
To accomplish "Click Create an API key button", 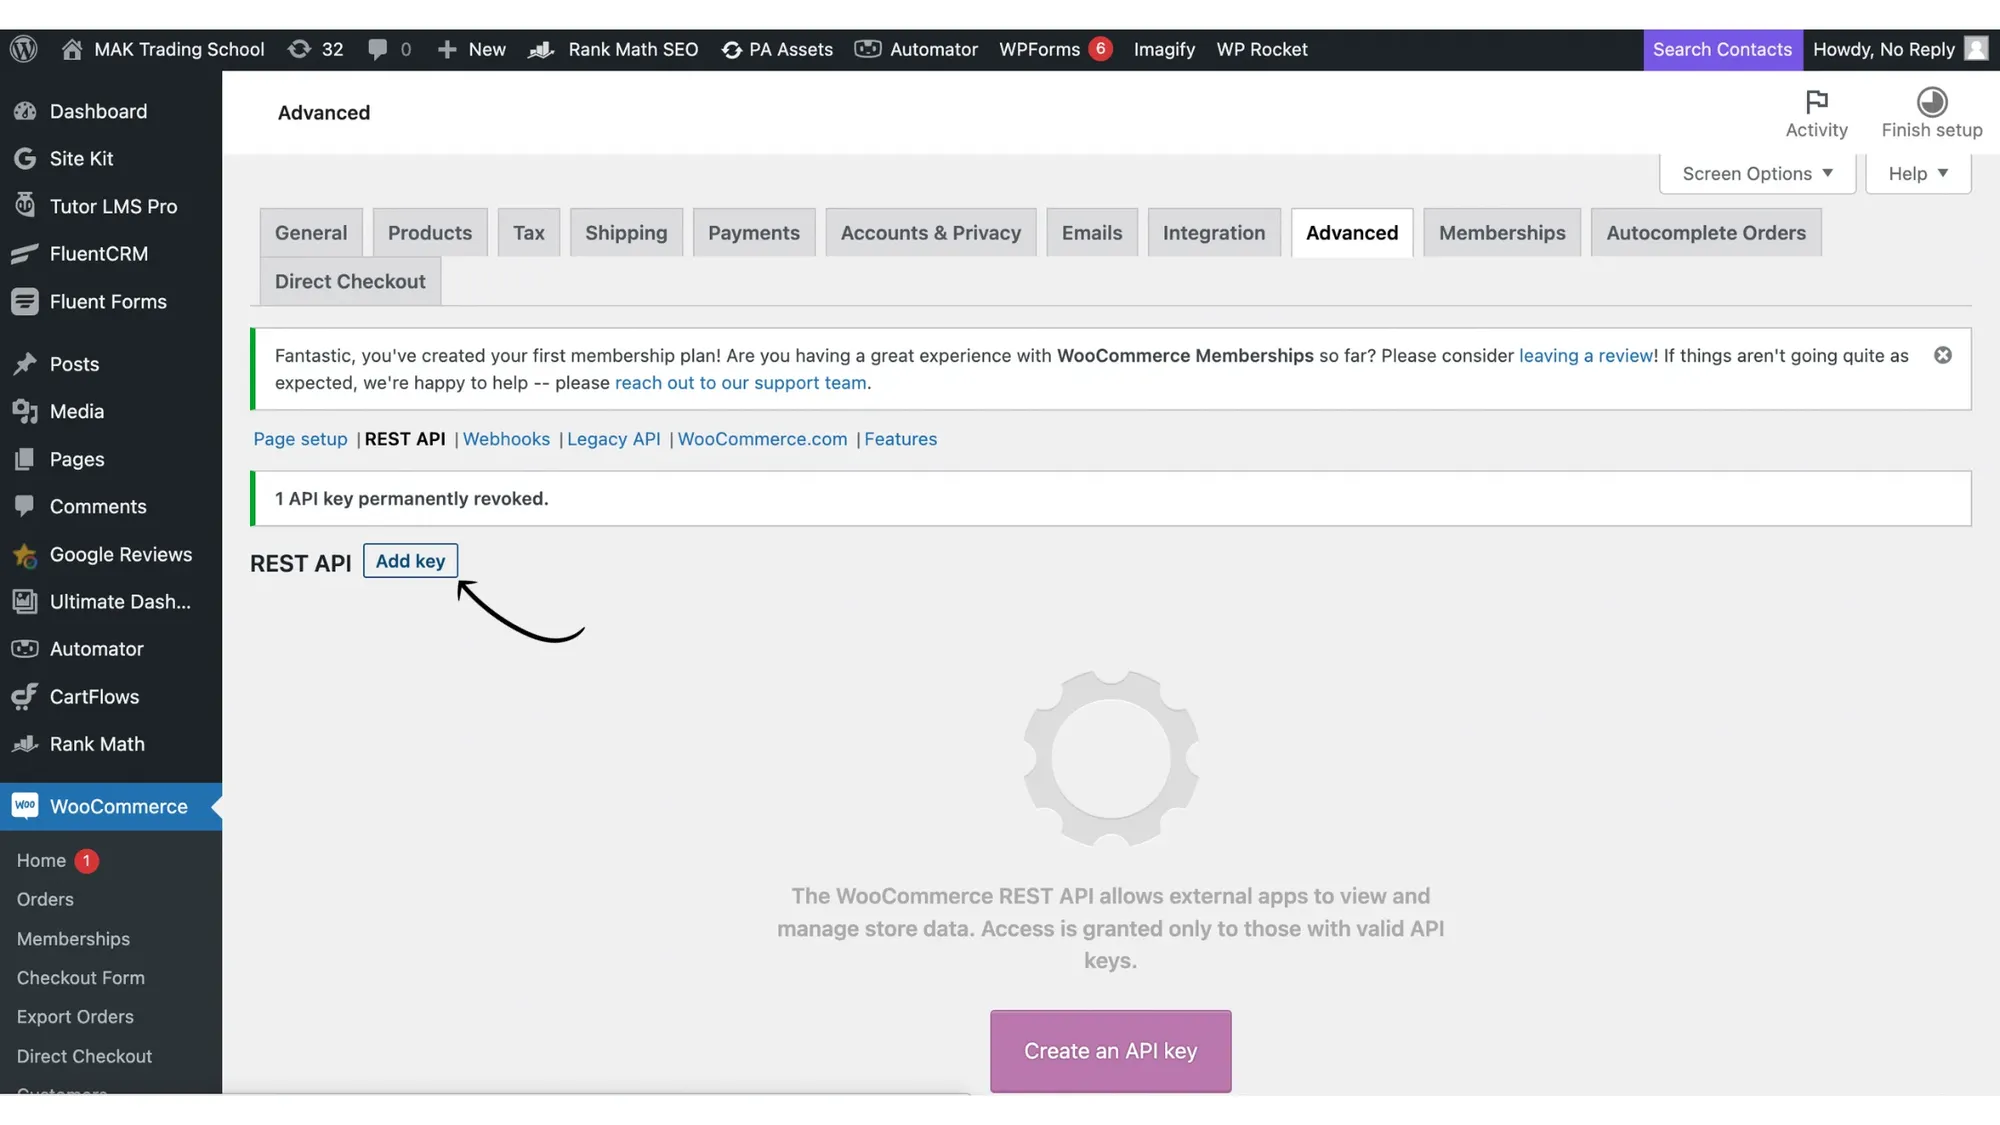I will coord(1110,1051).
